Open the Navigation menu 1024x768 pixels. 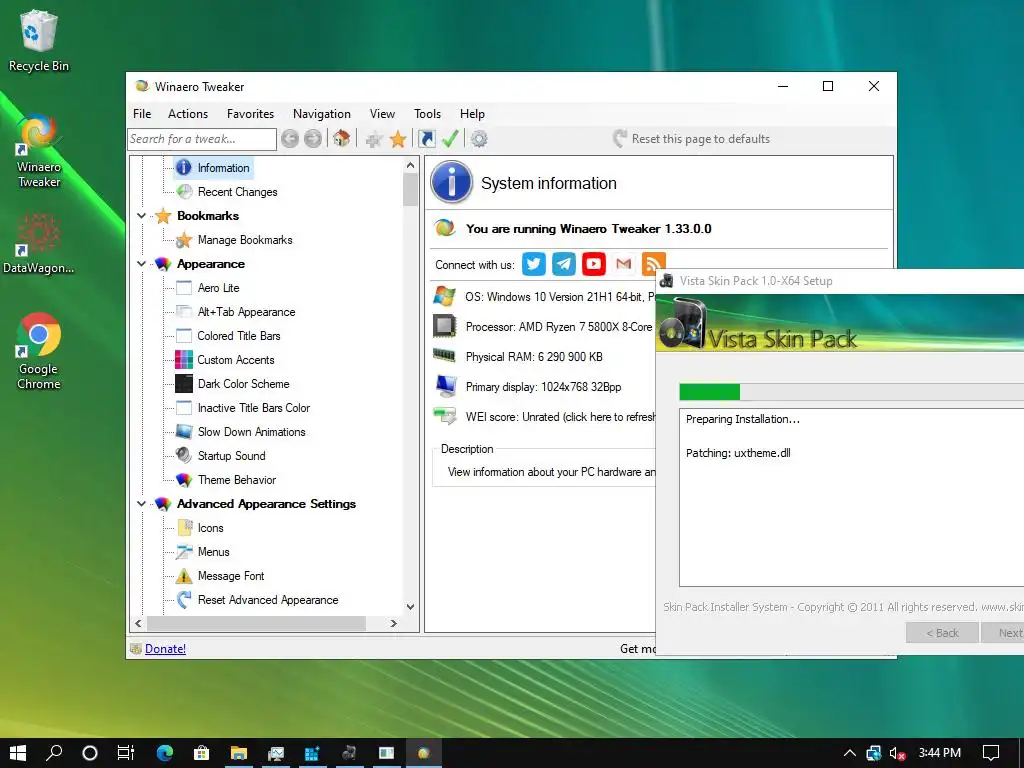321,114
